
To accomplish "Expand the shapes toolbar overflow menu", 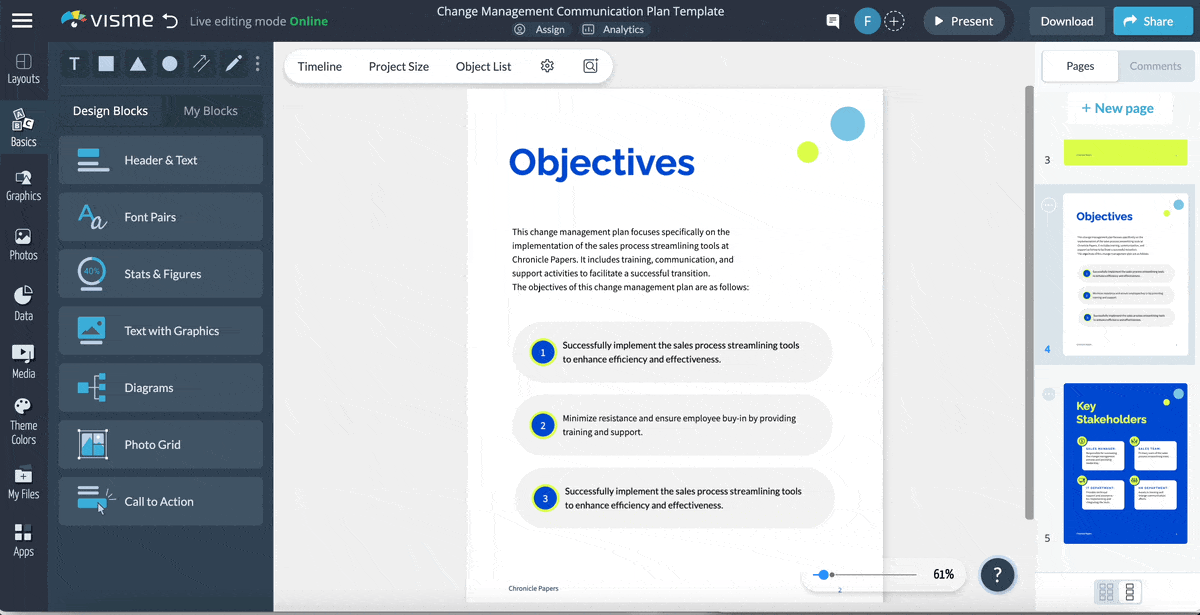I will coord(257,63).
